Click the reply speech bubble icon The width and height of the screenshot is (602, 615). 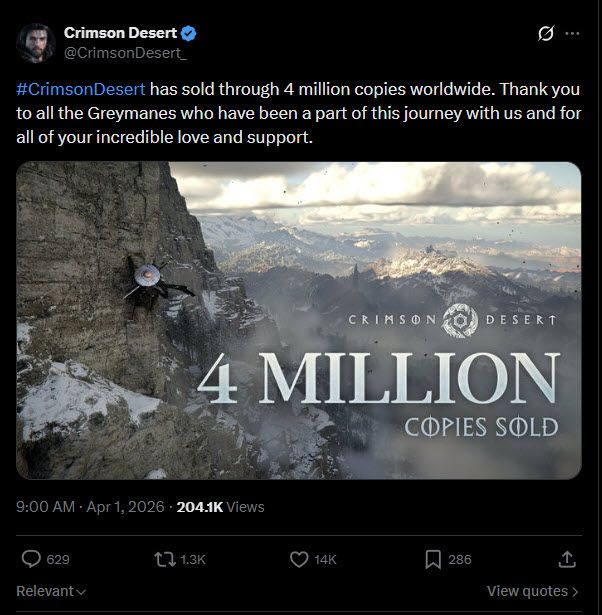(x=31, y=560)
